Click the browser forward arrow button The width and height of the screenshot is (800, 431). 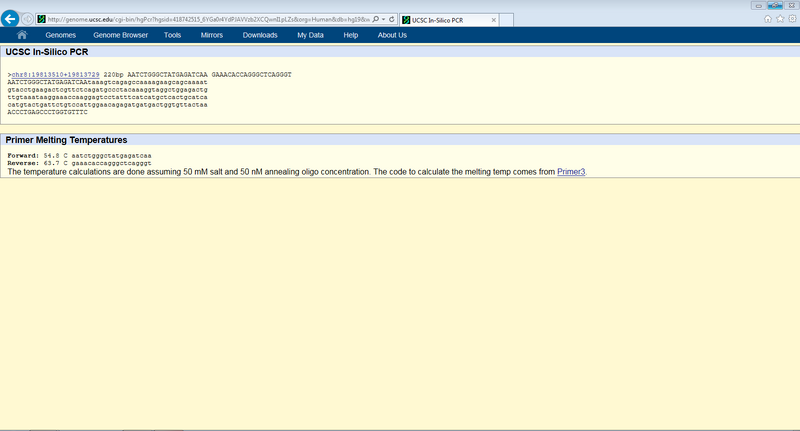28,19
